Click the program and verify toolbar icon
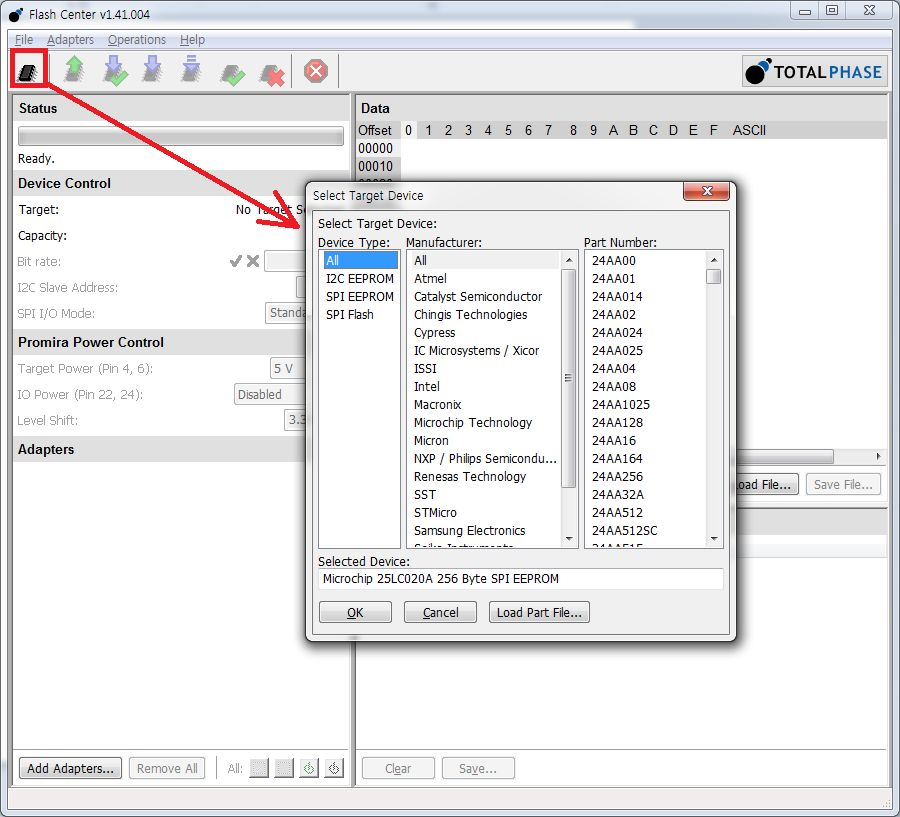The image size is (900, 817). 115,71
